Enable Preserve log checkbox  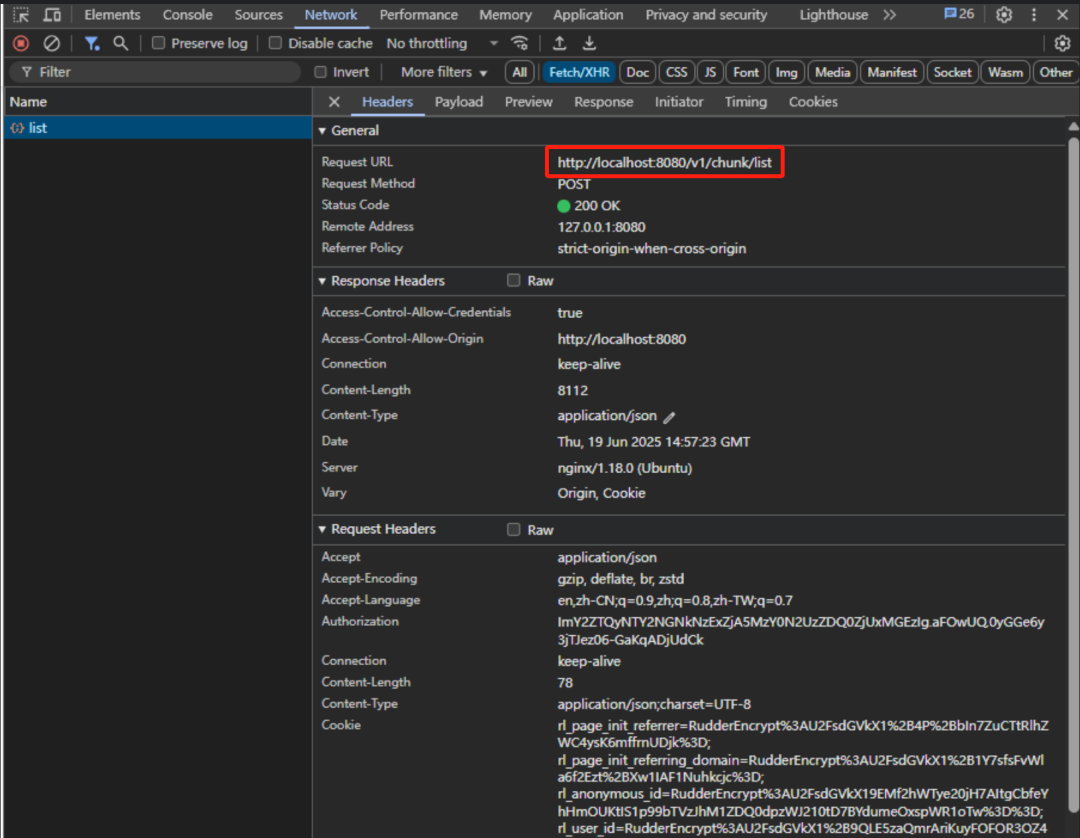[x=159, y=43]
